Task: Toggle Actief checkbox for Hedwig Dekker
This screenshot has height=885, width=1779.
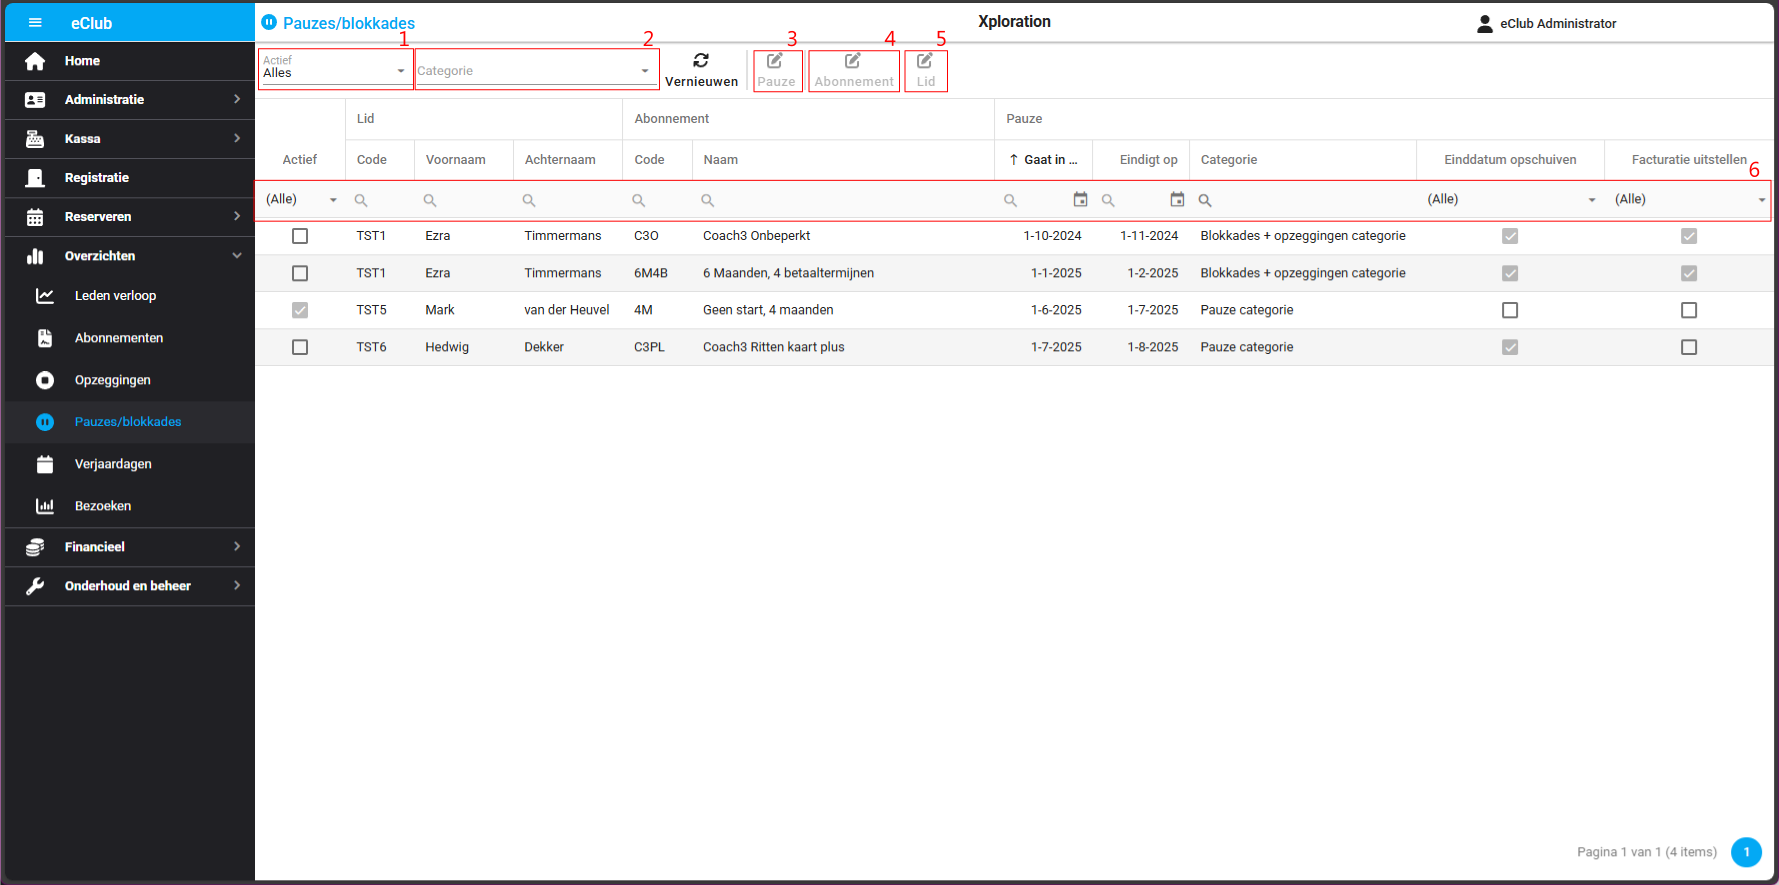Action: coord(300,347)
